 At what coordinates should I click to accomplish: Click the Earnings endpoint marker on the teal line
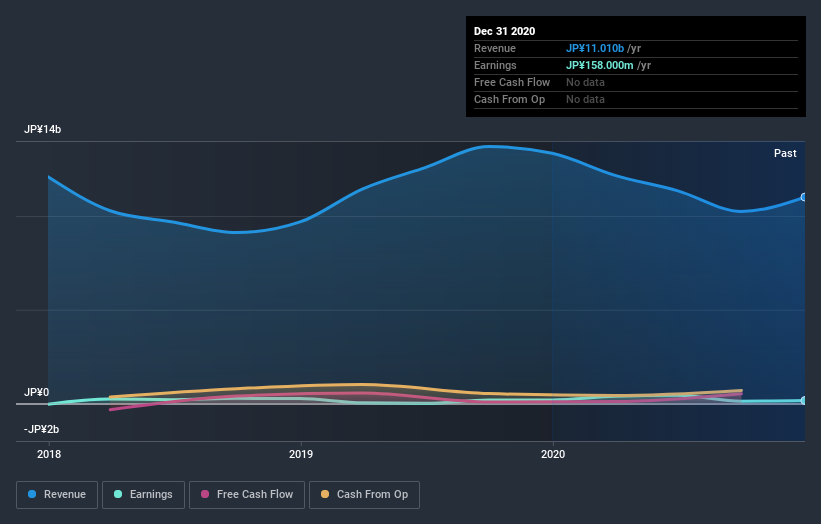[804, 400]
